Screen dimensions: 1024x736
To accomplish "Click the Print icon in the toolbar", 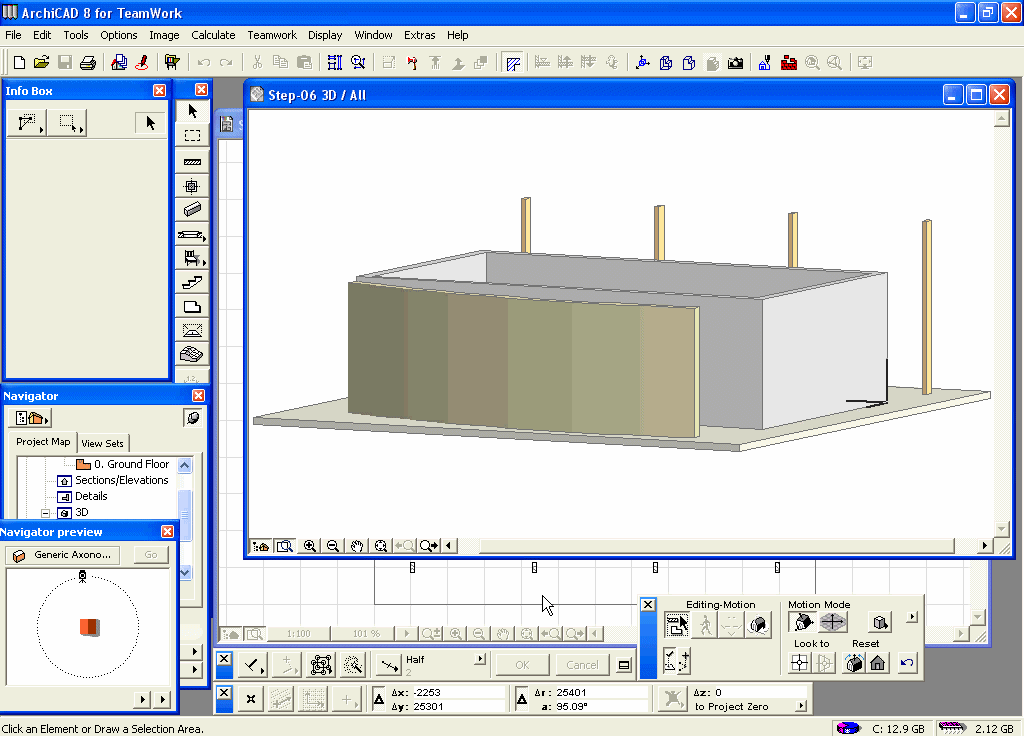I will click(x=88, y=63).
